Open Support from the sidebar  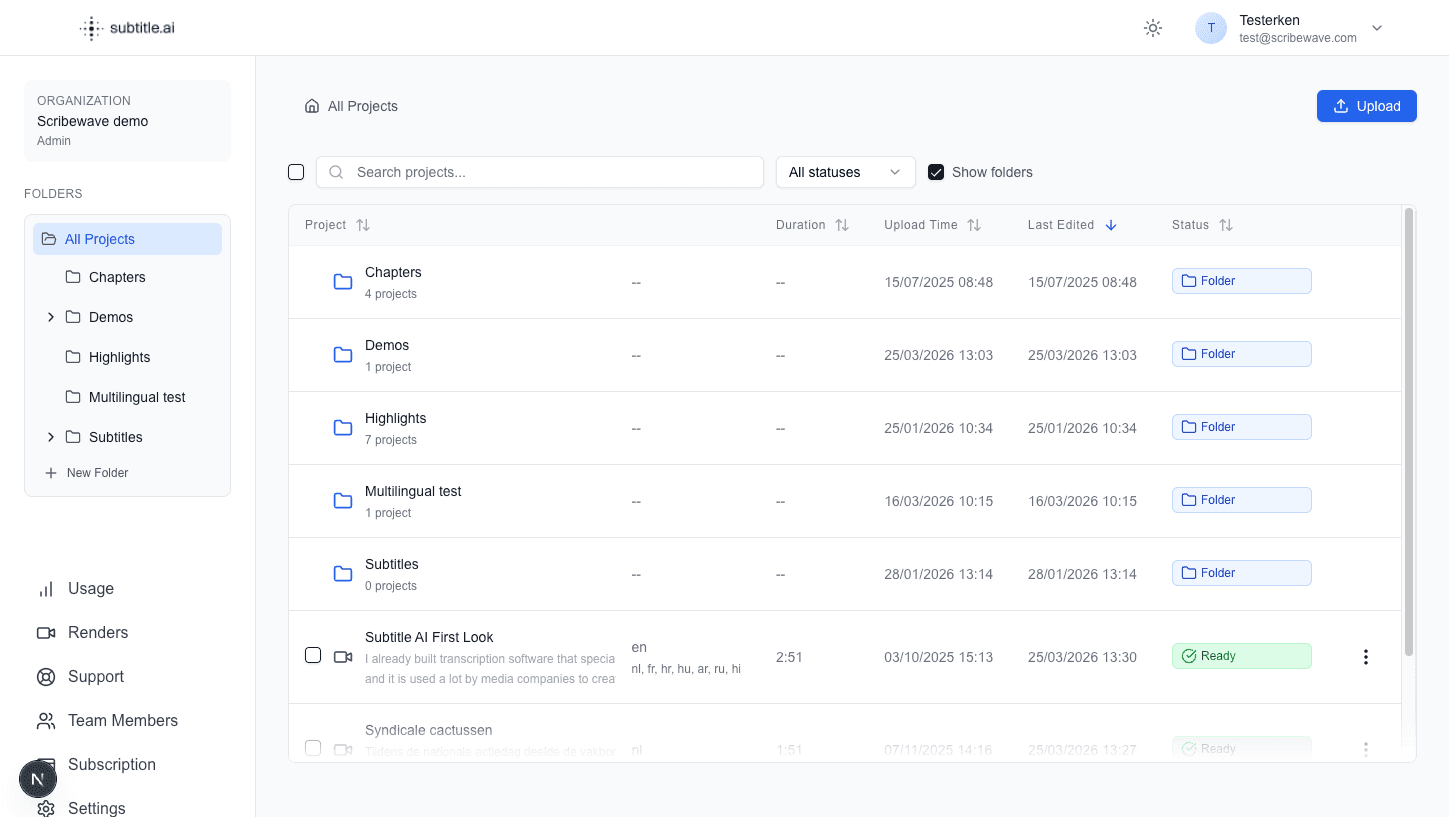pyautogui.click(x=95, y=676)
